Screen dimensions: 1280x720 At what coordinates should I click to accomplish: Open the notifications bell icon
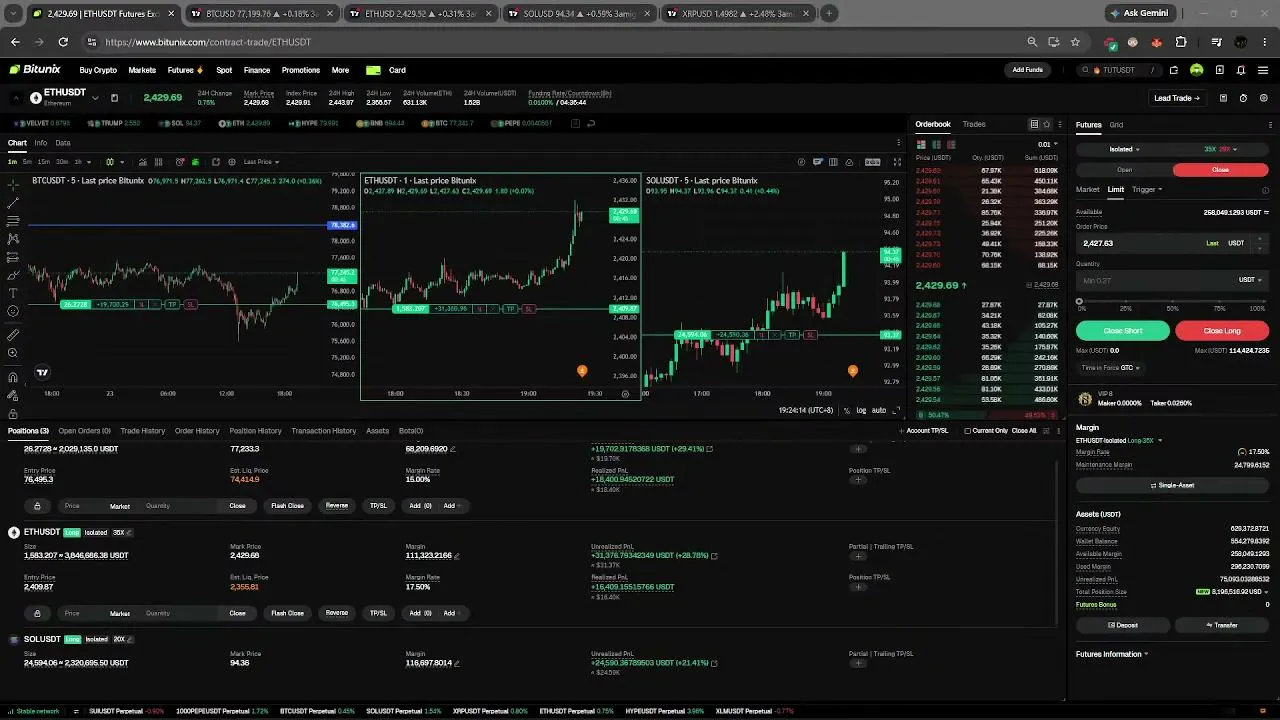(1241, 70)
